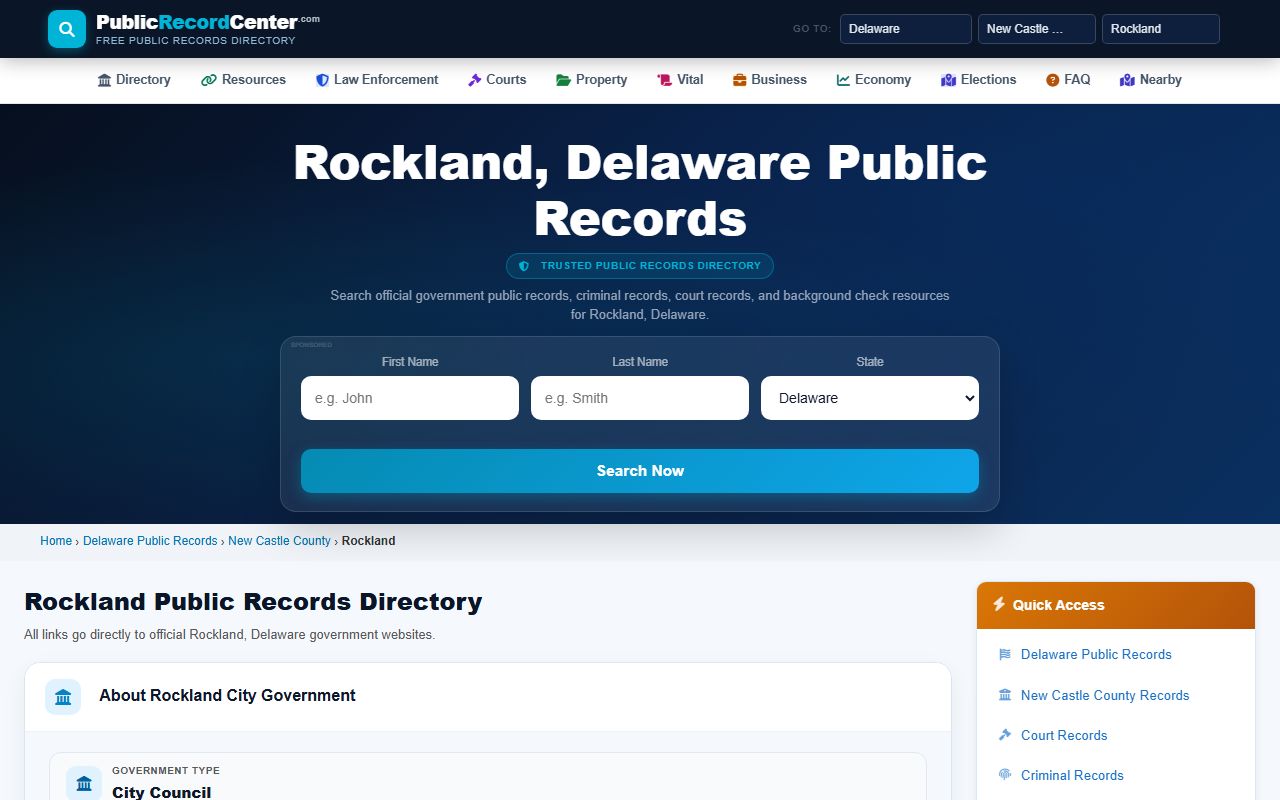Click the Search Now button
Screen dimensions: 1280x800
[x=640, y=471]
